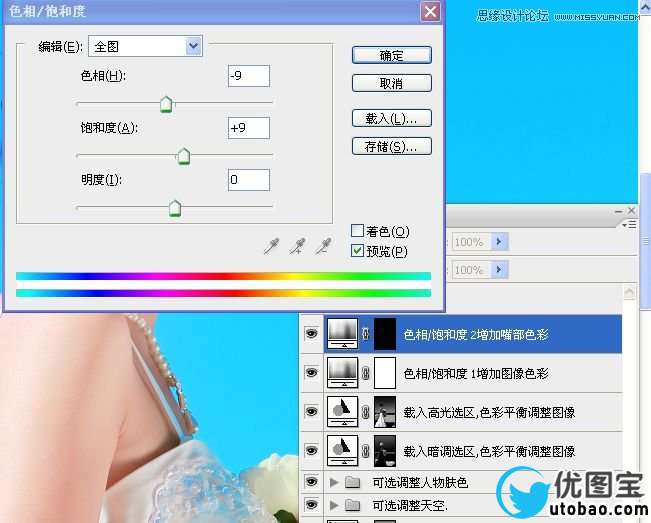Screen dimensions: 651x523
Task: Click adjustment thumbnail of 色相/饱和度 1增加图像色彩 layer
Action: click(x=343, y=372)
